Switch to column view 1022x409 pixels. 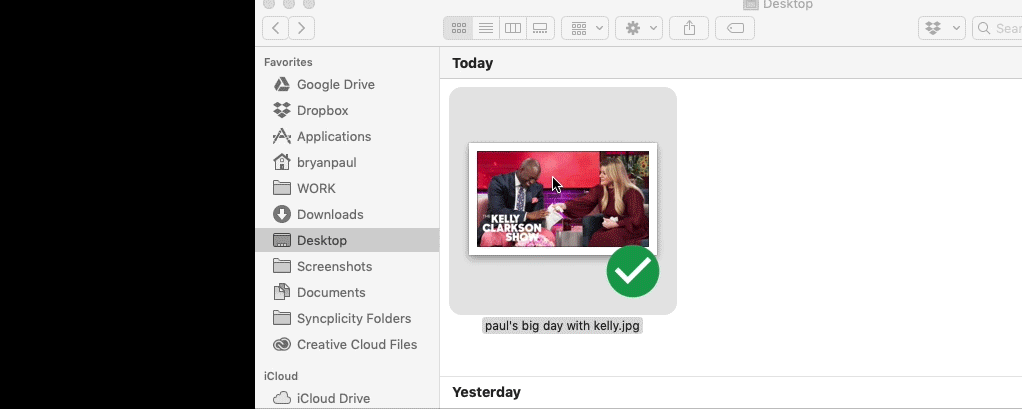[x=513, y=28]
